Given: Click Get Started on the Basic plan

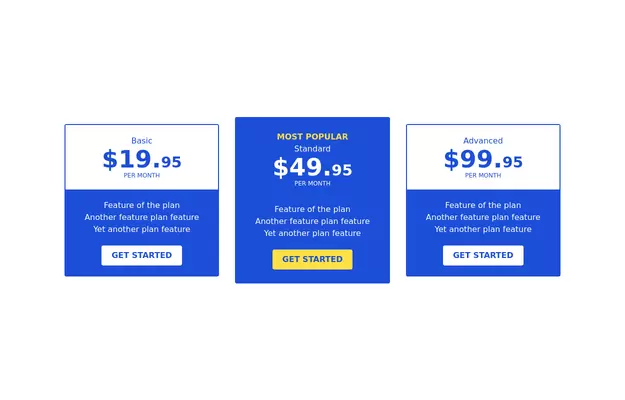Looking at the screenshot, I should pos(141,255).
